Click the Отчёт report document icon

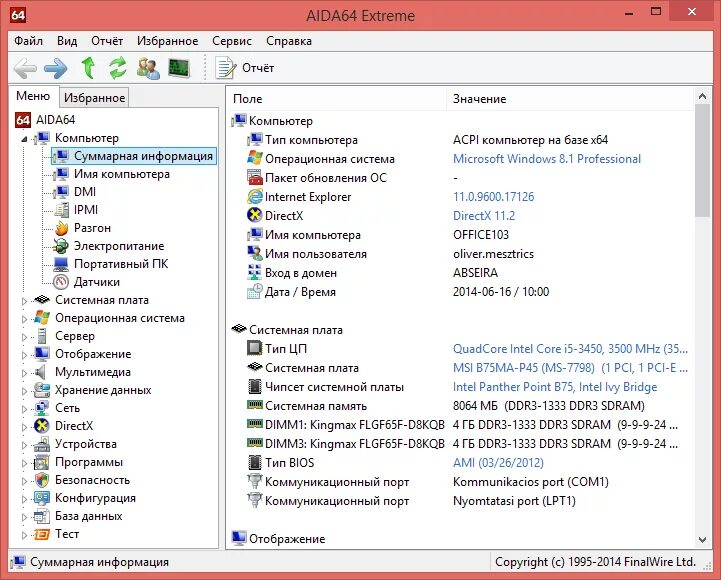point(225,68)
